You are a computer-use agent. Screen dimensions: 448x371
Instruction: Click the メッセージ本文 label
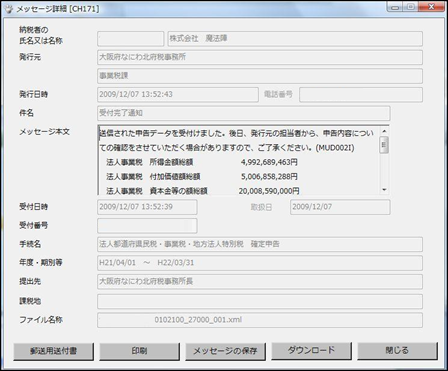pos(44,132)
